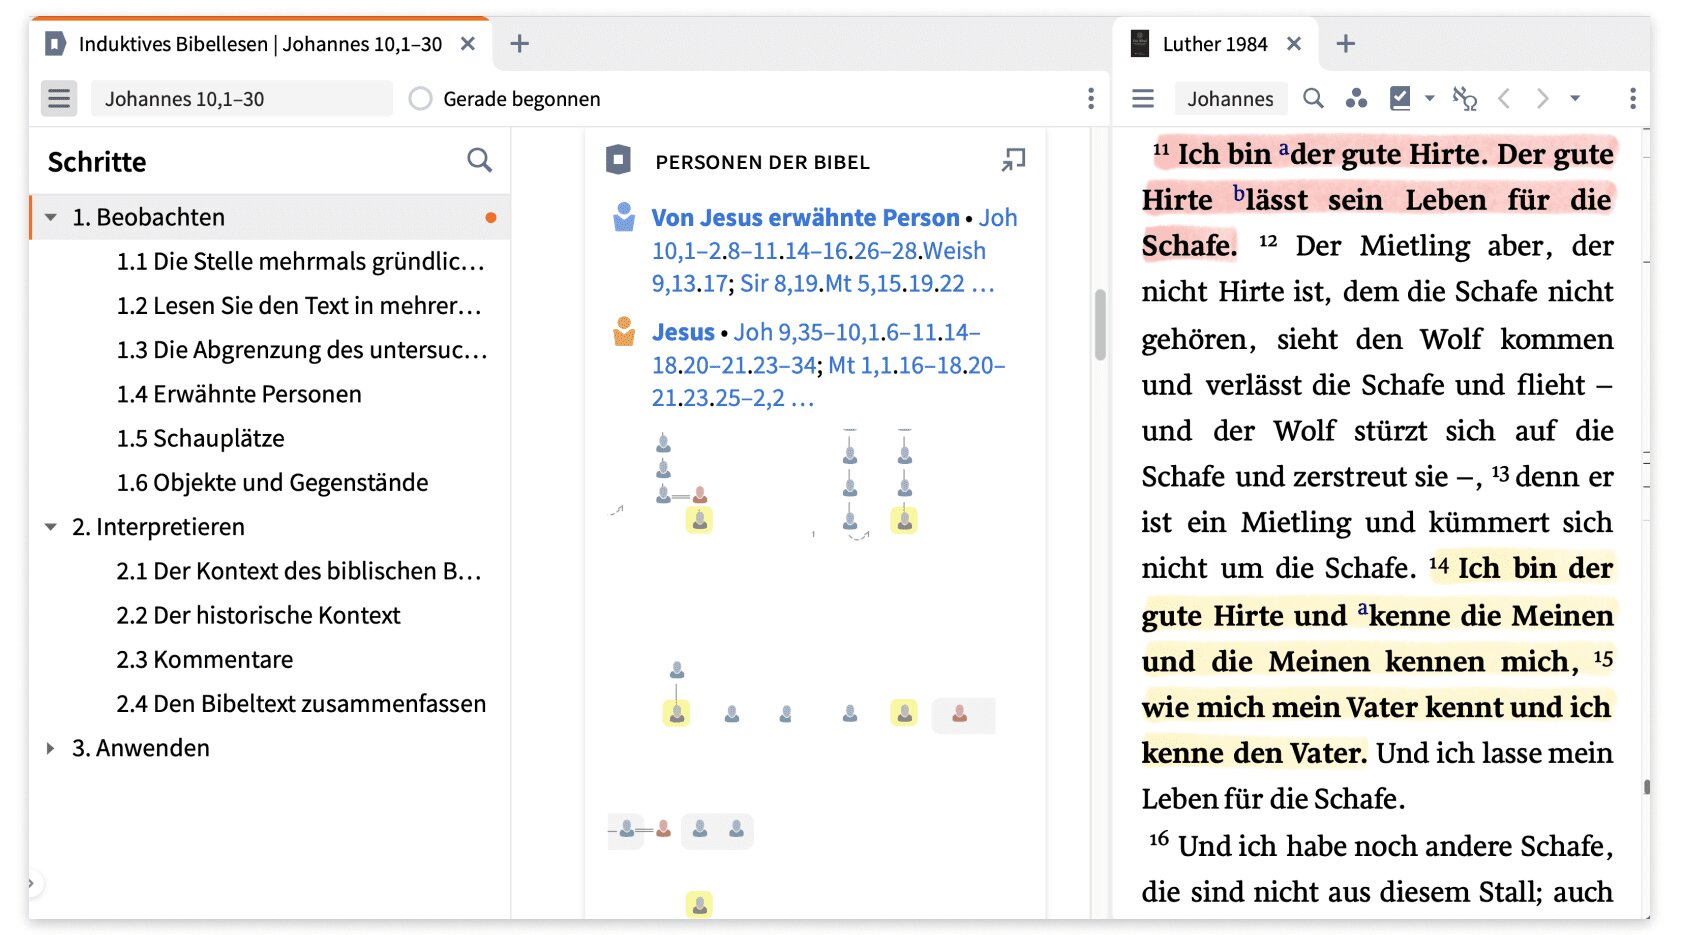
Task: Click the middle panel vertical scrollbar
Action: 1100,325
